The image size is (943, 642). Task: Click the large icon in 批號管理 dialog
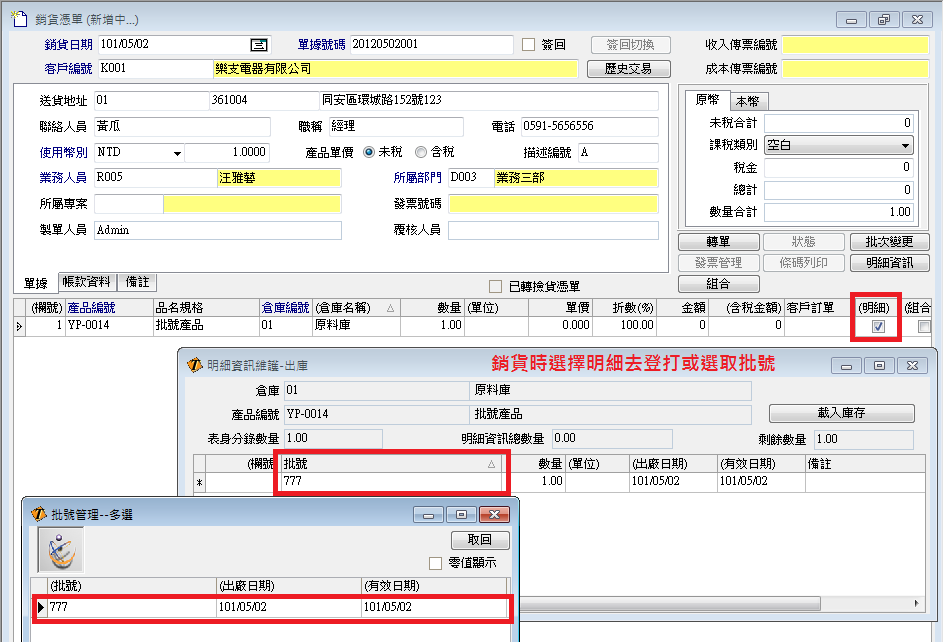click(x=60, y=549)
